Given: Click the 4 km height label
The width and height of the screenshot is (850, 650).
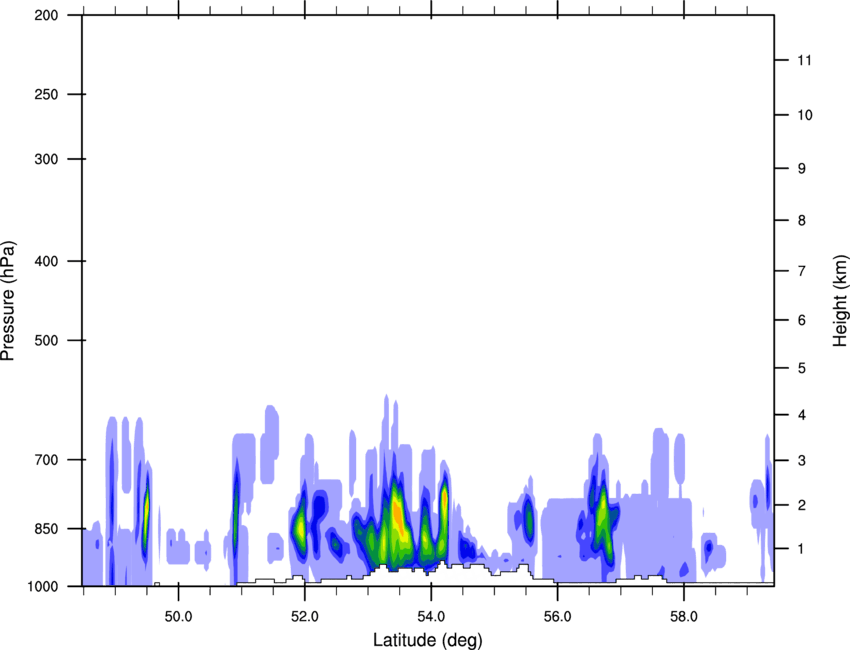Looking at the screenshot, I should point(802,415).
